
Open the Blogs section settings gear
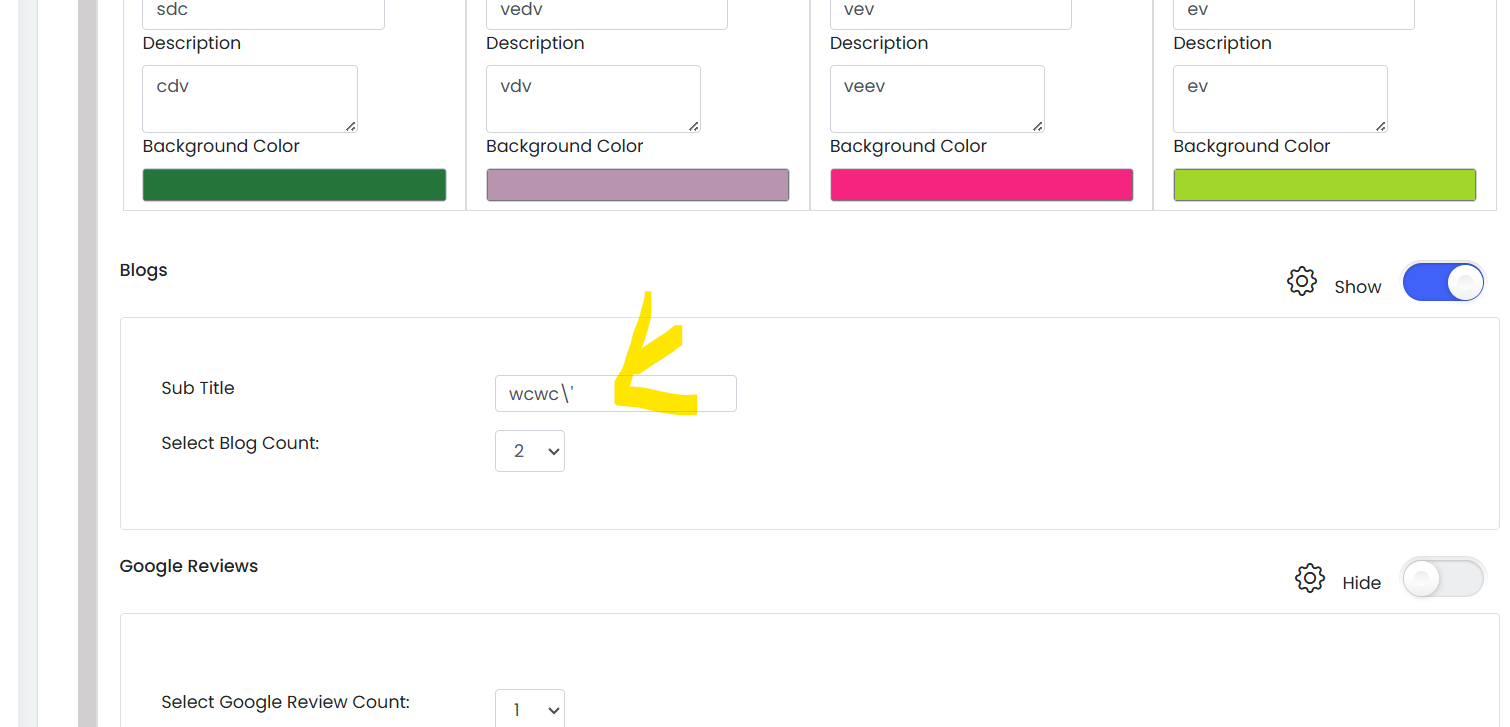click(1301, 281)
